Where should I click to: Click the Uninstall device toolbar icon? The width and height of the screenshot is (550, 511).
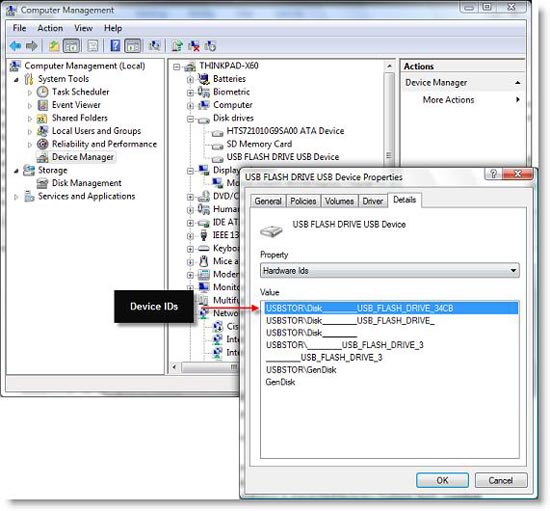coord(194,46)
